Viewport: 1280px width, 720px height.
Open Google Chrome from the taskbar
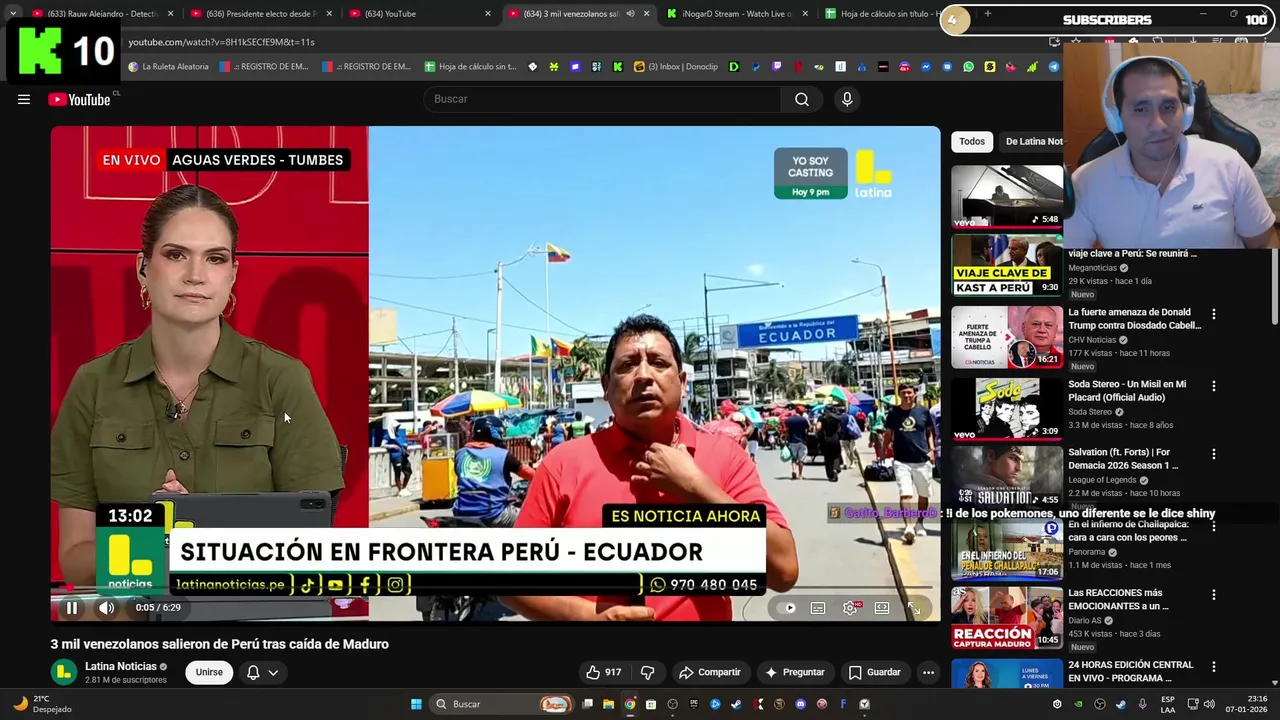click(629, 704)
